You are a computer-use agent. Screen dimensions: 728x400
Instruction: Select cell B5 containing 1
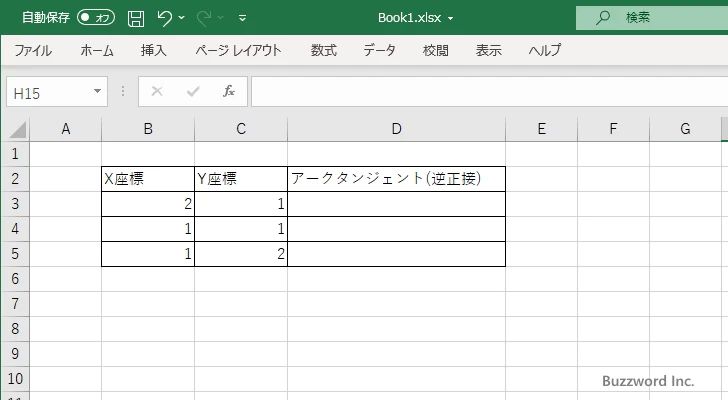click(148, 254)
